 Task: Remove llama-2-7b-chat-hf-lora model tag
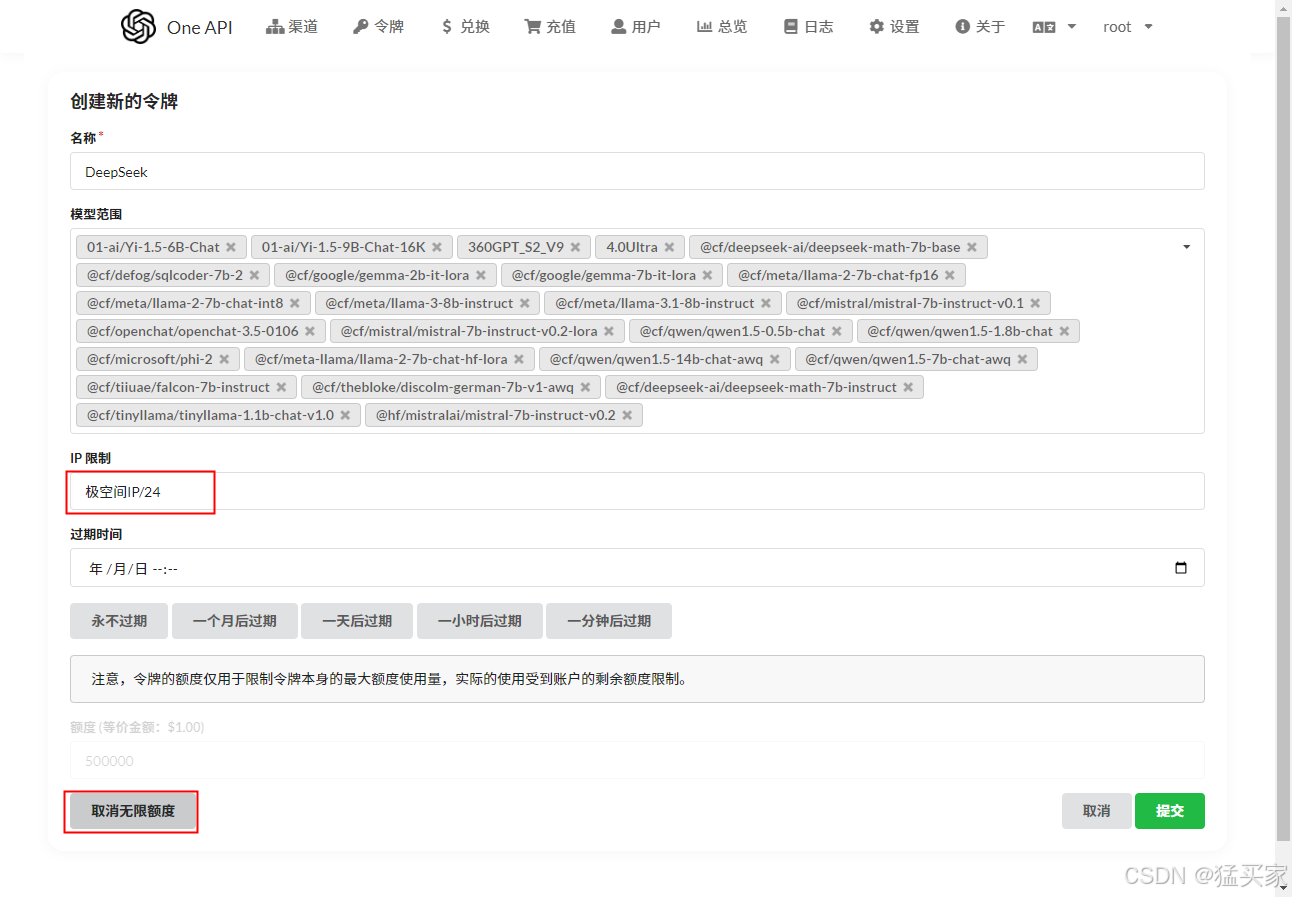[519, 359]
